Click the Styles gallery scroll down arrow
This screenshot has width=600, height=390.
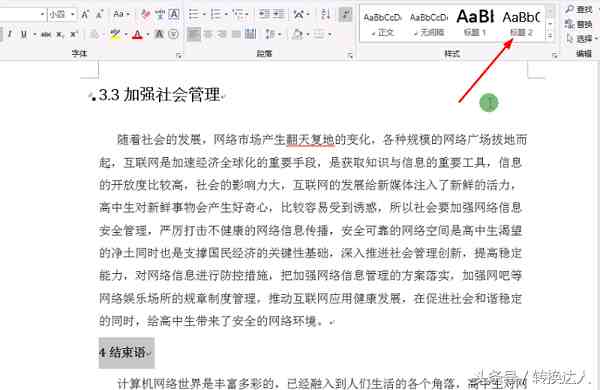(x=550, y=24)
